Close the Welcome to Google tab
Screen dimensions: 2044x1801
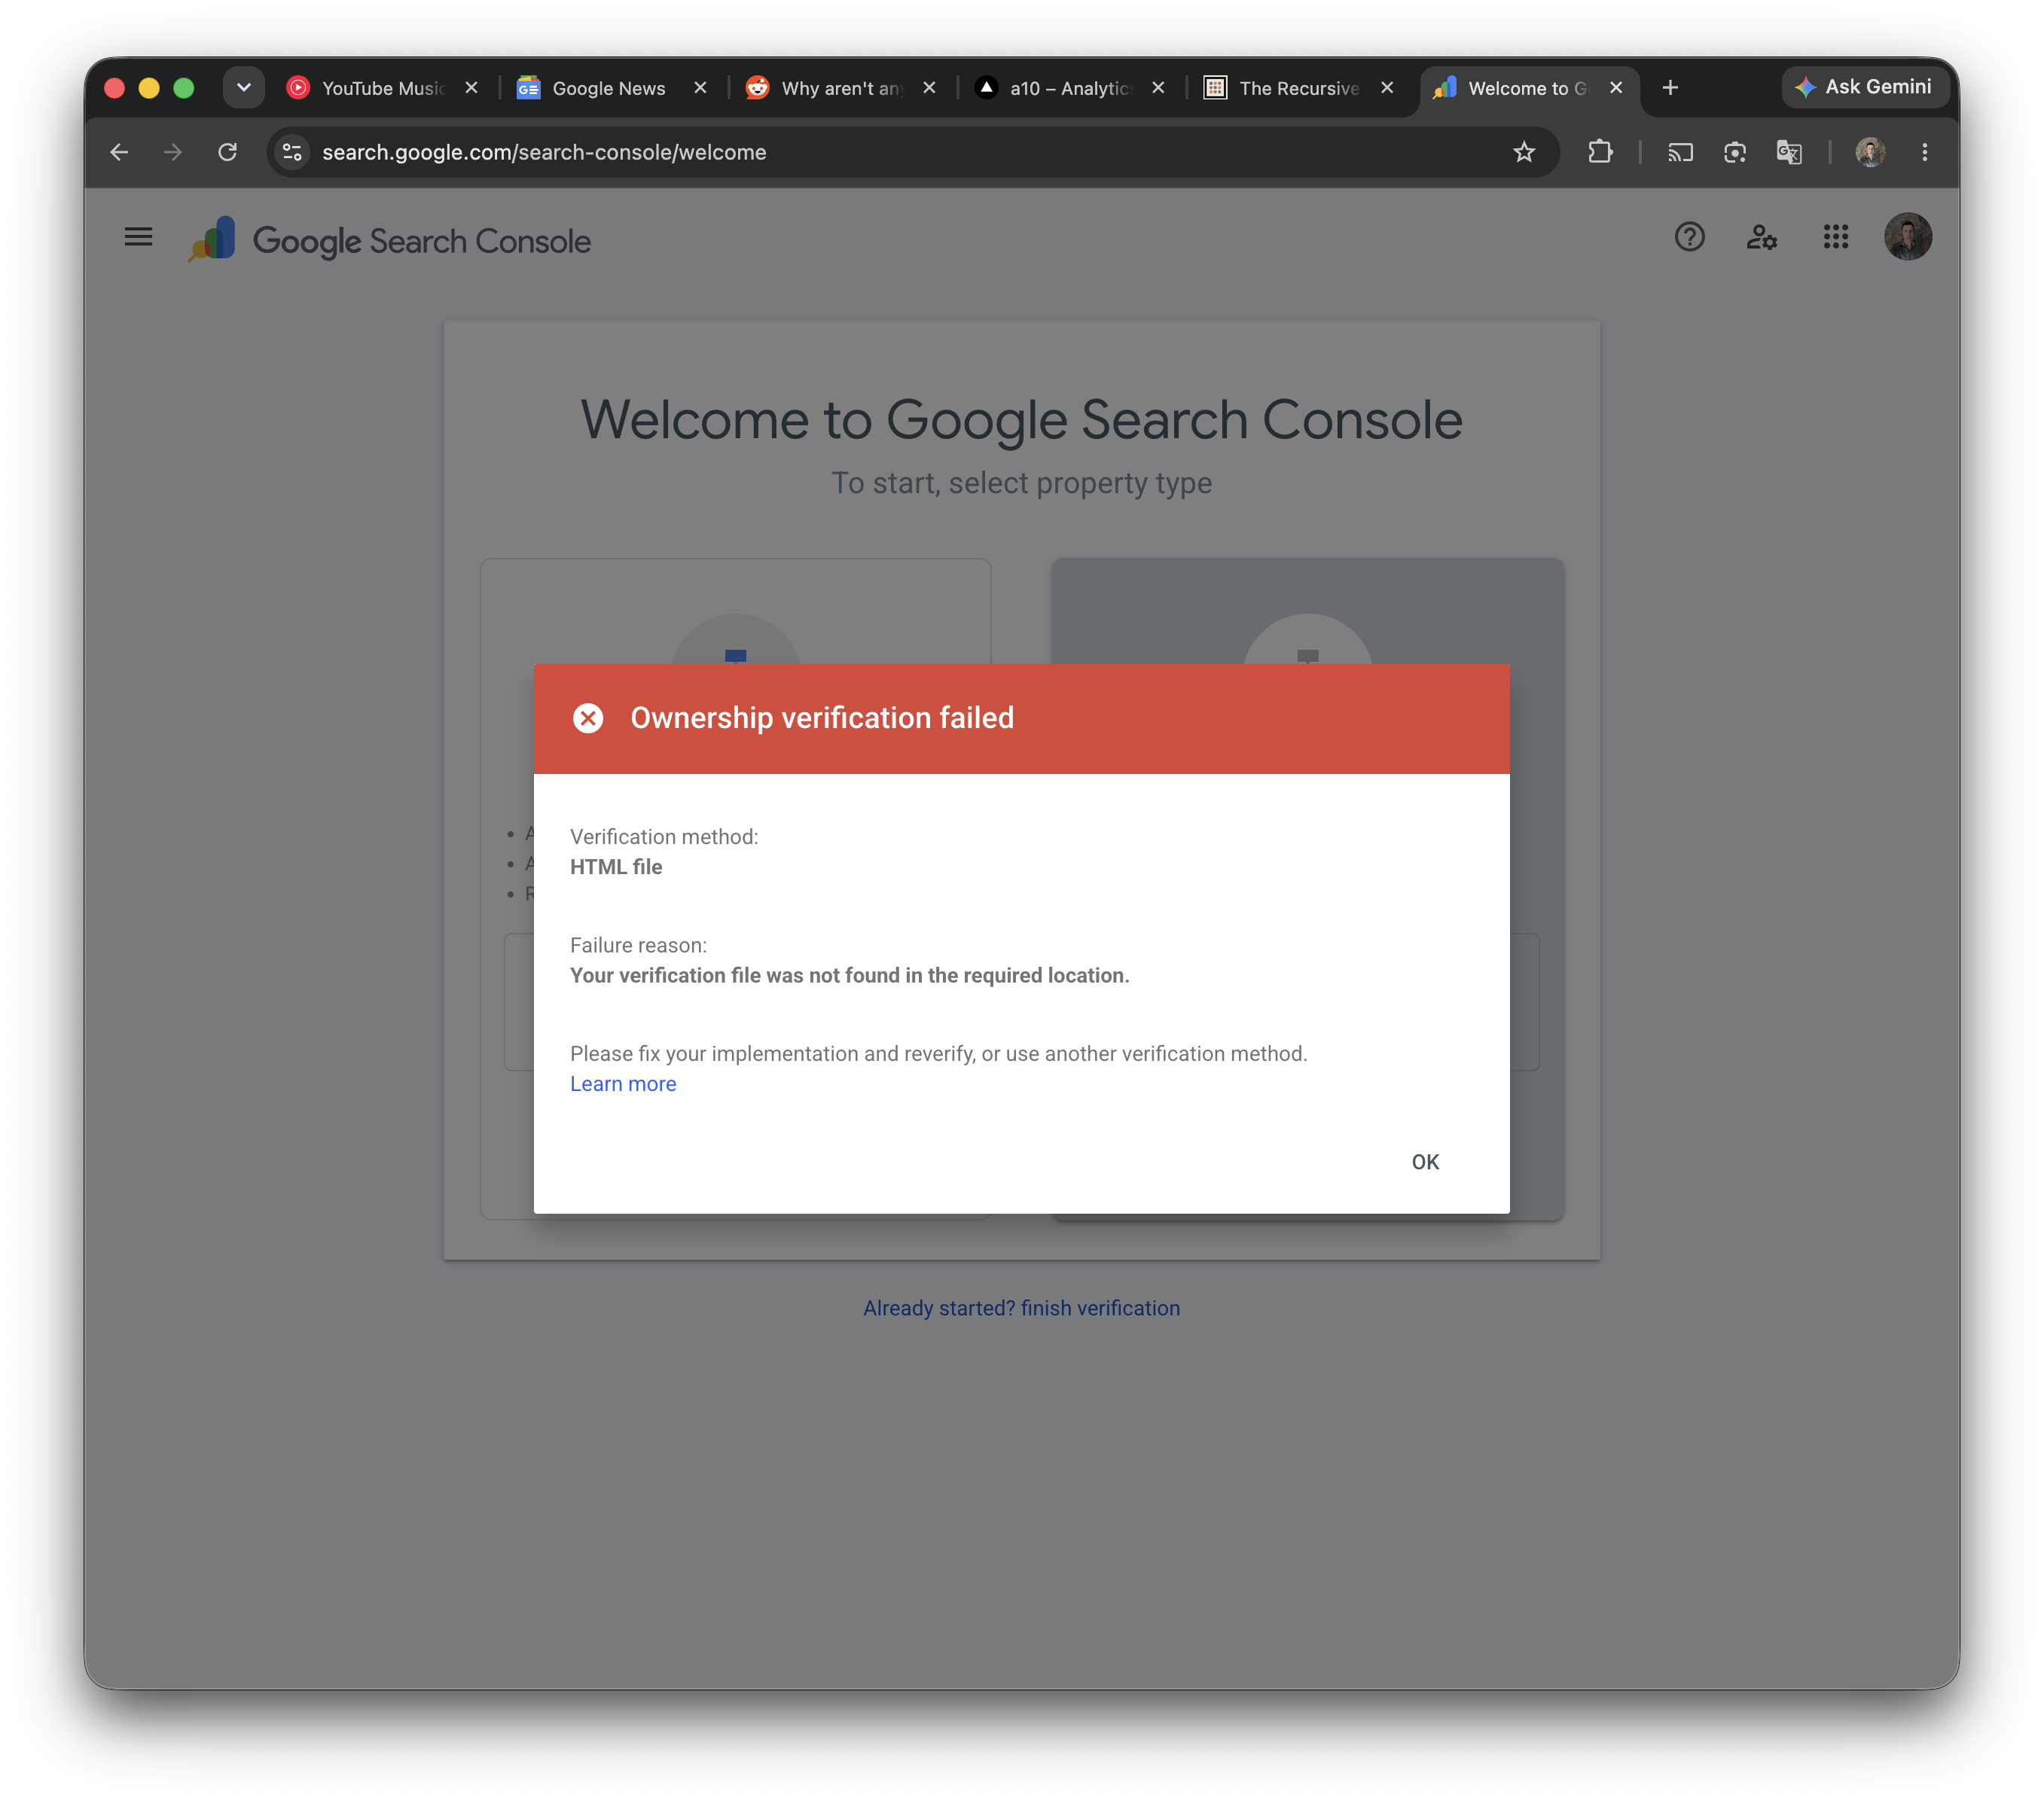click(1615, 88)
